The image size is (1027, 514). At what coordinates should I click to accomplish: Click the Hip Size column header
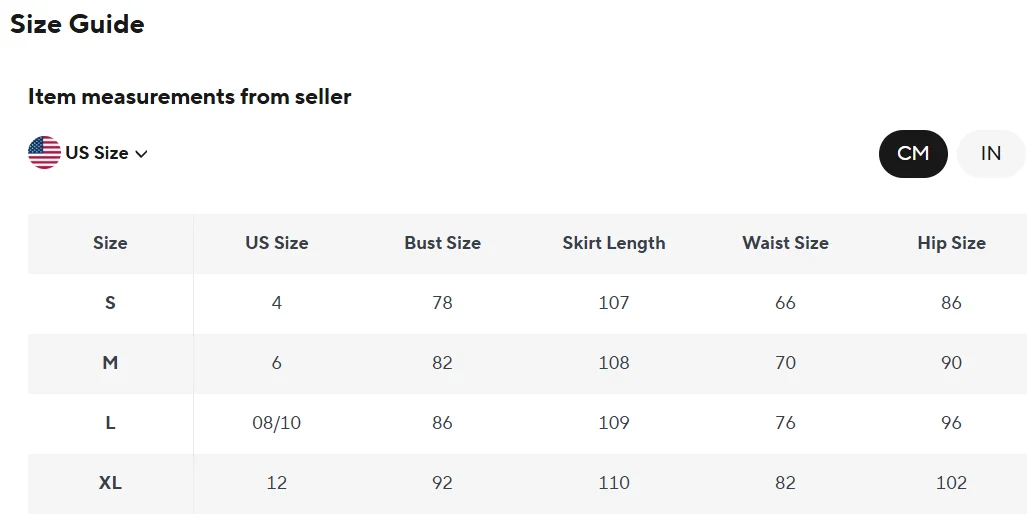(951, 243)
